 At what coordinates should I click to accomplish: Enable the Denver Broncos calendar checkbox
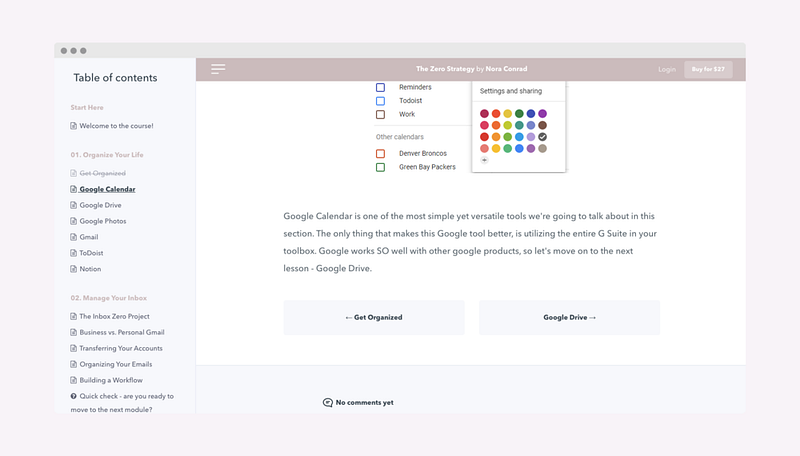(x=381, y=153)
